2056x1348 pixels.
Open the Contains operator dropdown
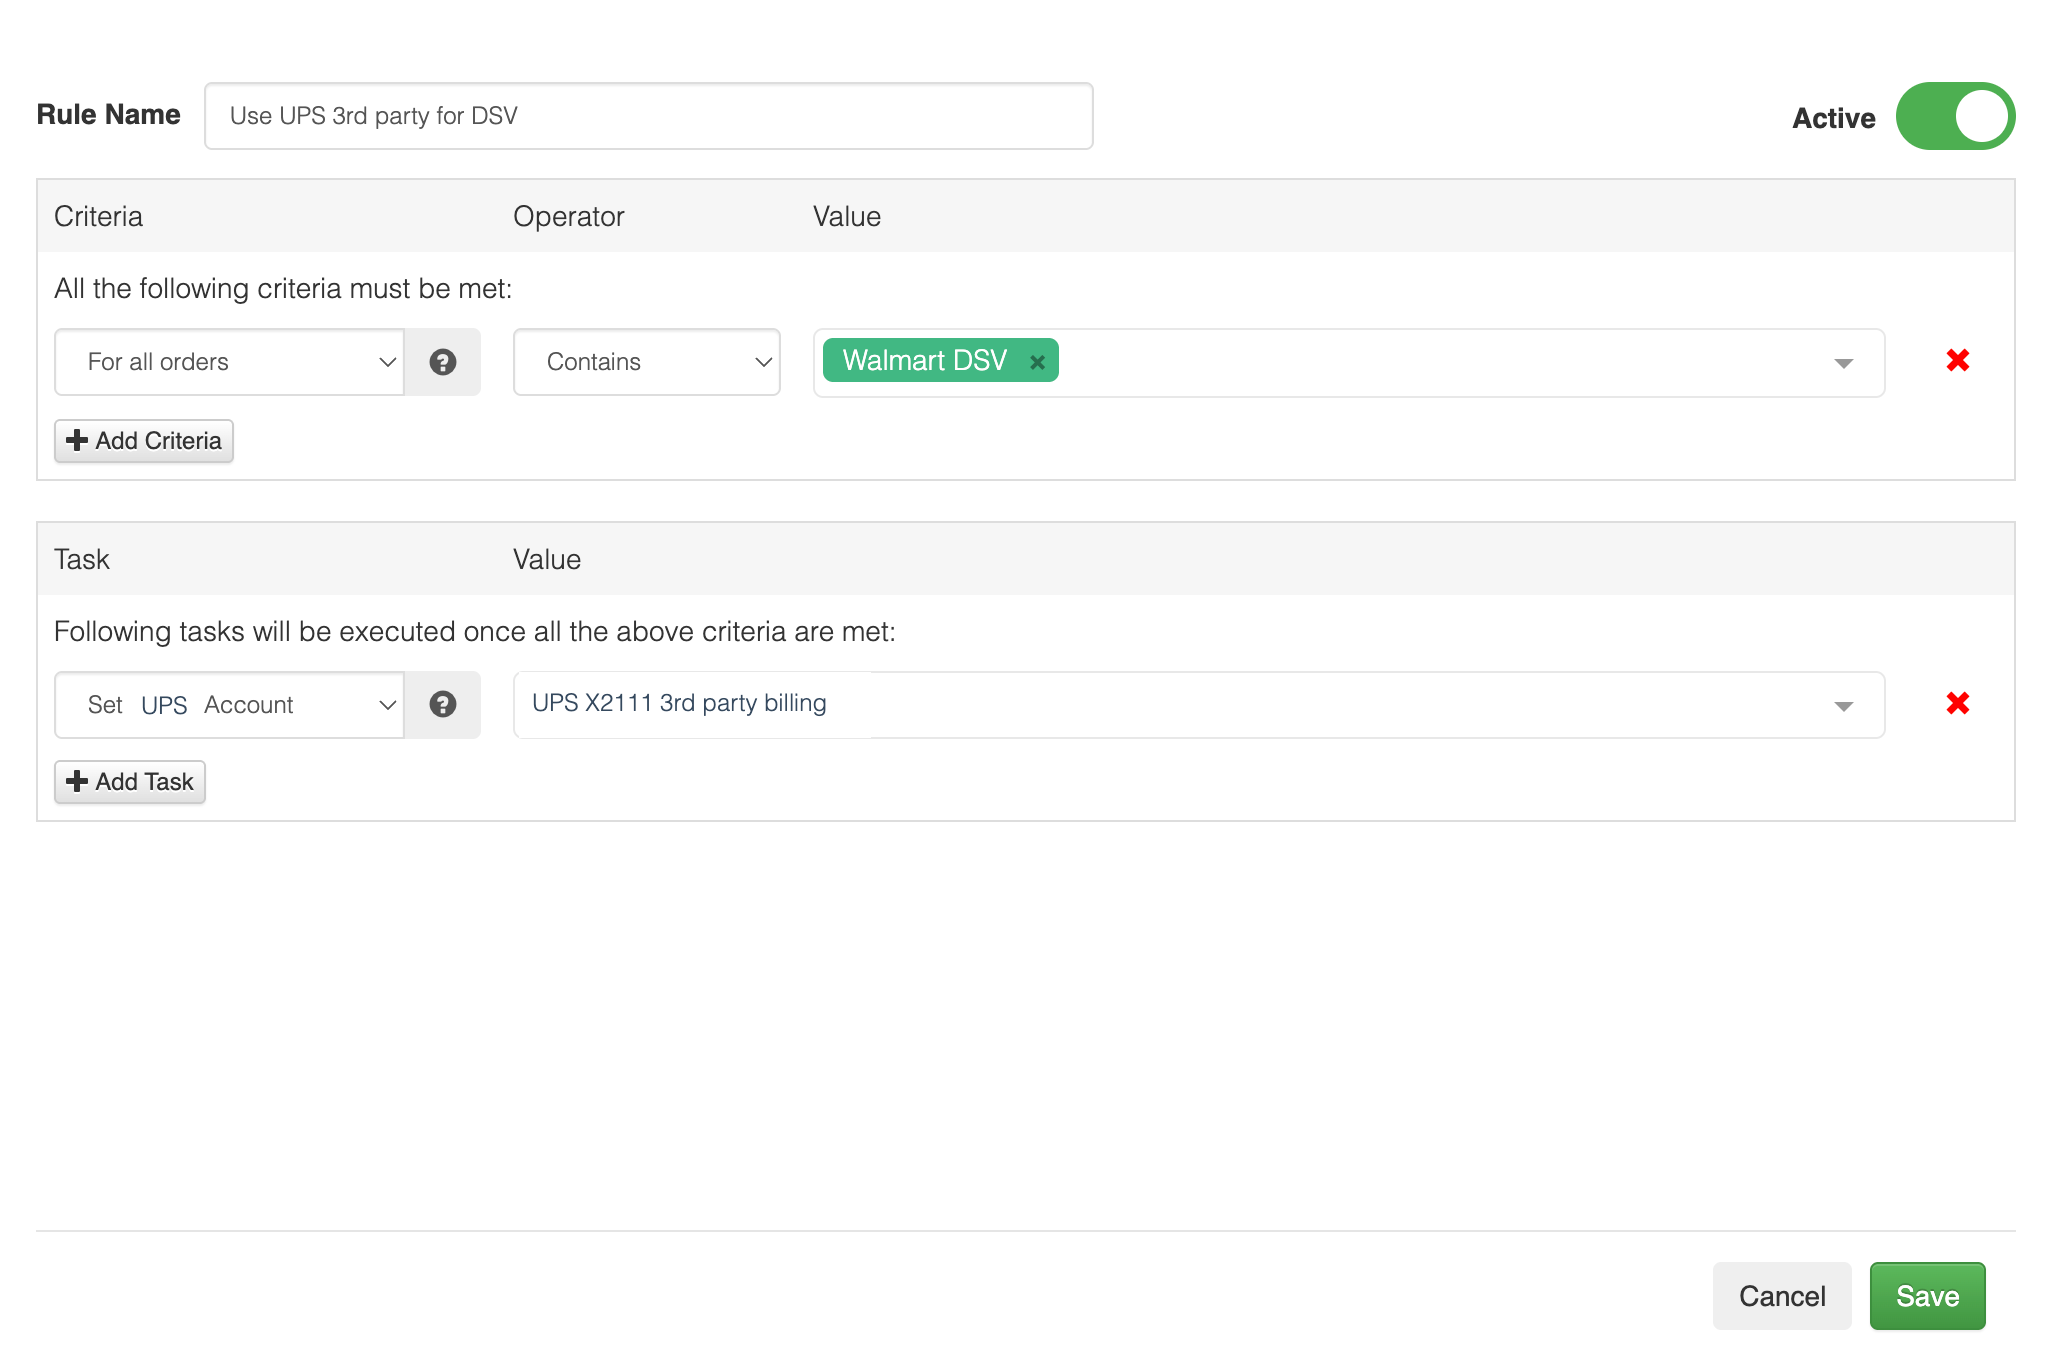pyautogui.click(x=646, y=362)
